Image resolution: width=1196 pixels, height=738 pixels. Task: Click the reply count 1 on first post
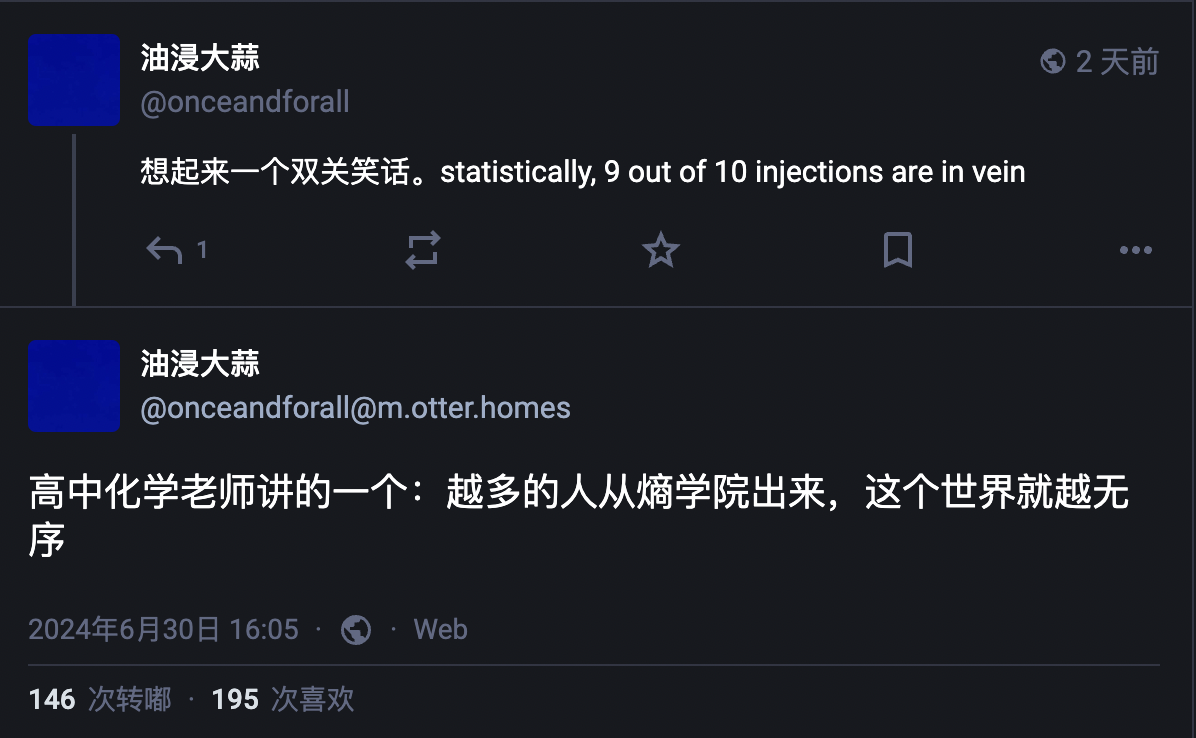(202, 250)
